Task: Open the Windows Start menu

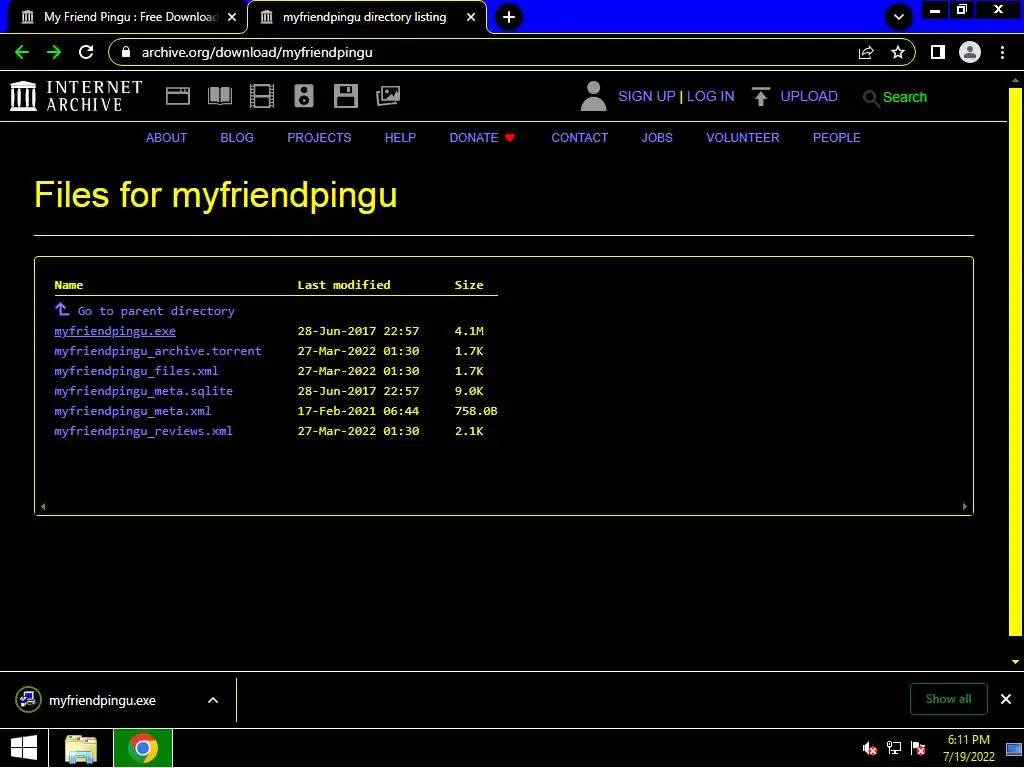Action: point(24,748)
